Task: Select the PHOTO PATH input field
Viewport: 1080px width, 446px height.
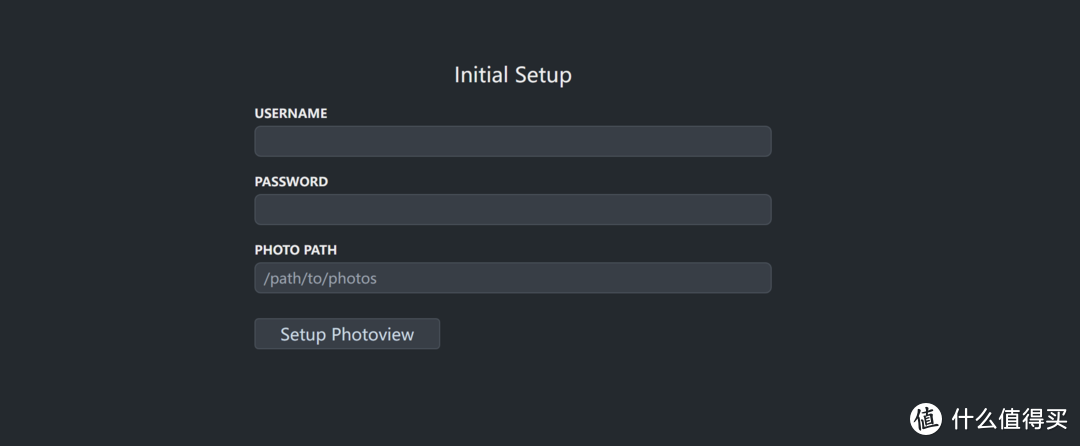Action: coord(512,278)
